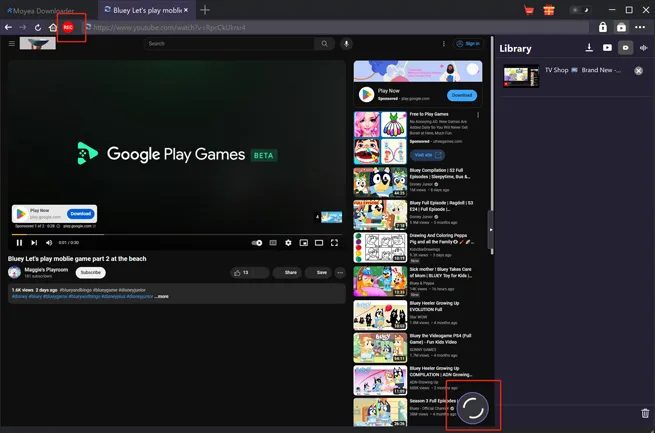Open a new tab with plus button
The width and height of the screenshot is (655, 433).
pos(205,10)
